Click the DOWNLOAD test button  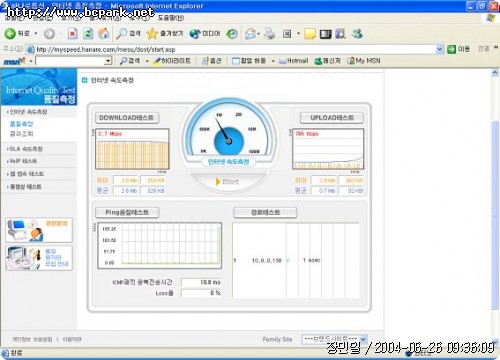click(127, 118)
